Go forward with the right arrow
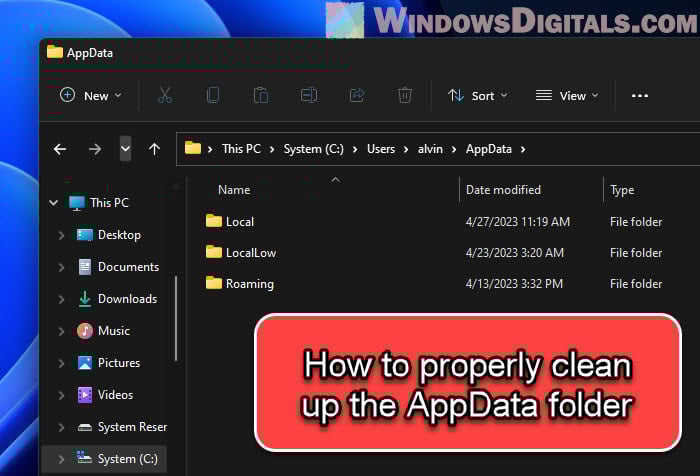This screenshot has width=700, height=476. tap(95, 149)
